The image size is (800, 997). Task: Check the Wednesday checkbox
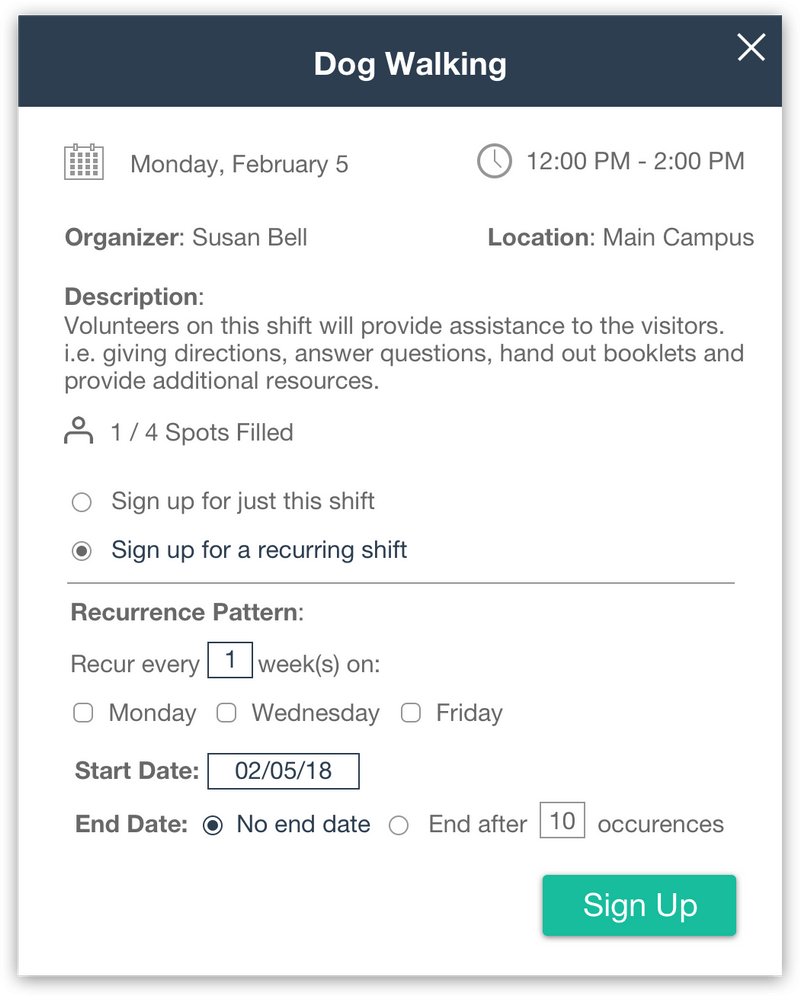point(227,713)
